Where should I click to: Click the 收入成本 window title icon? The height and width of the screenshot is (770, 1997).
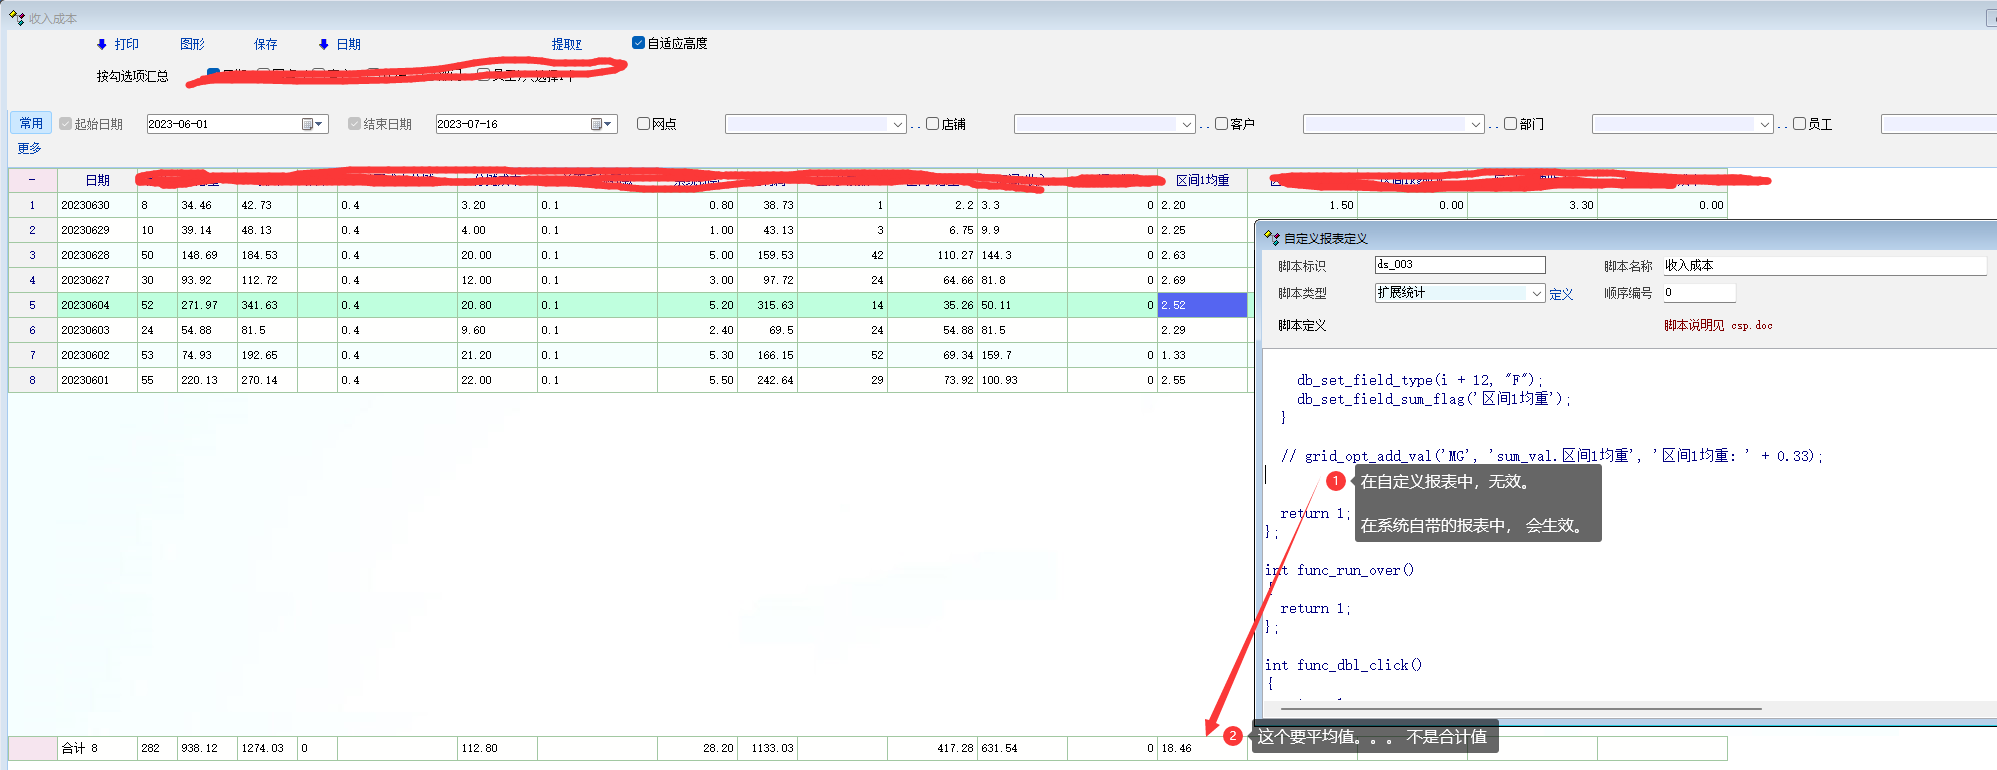point(16,18)
